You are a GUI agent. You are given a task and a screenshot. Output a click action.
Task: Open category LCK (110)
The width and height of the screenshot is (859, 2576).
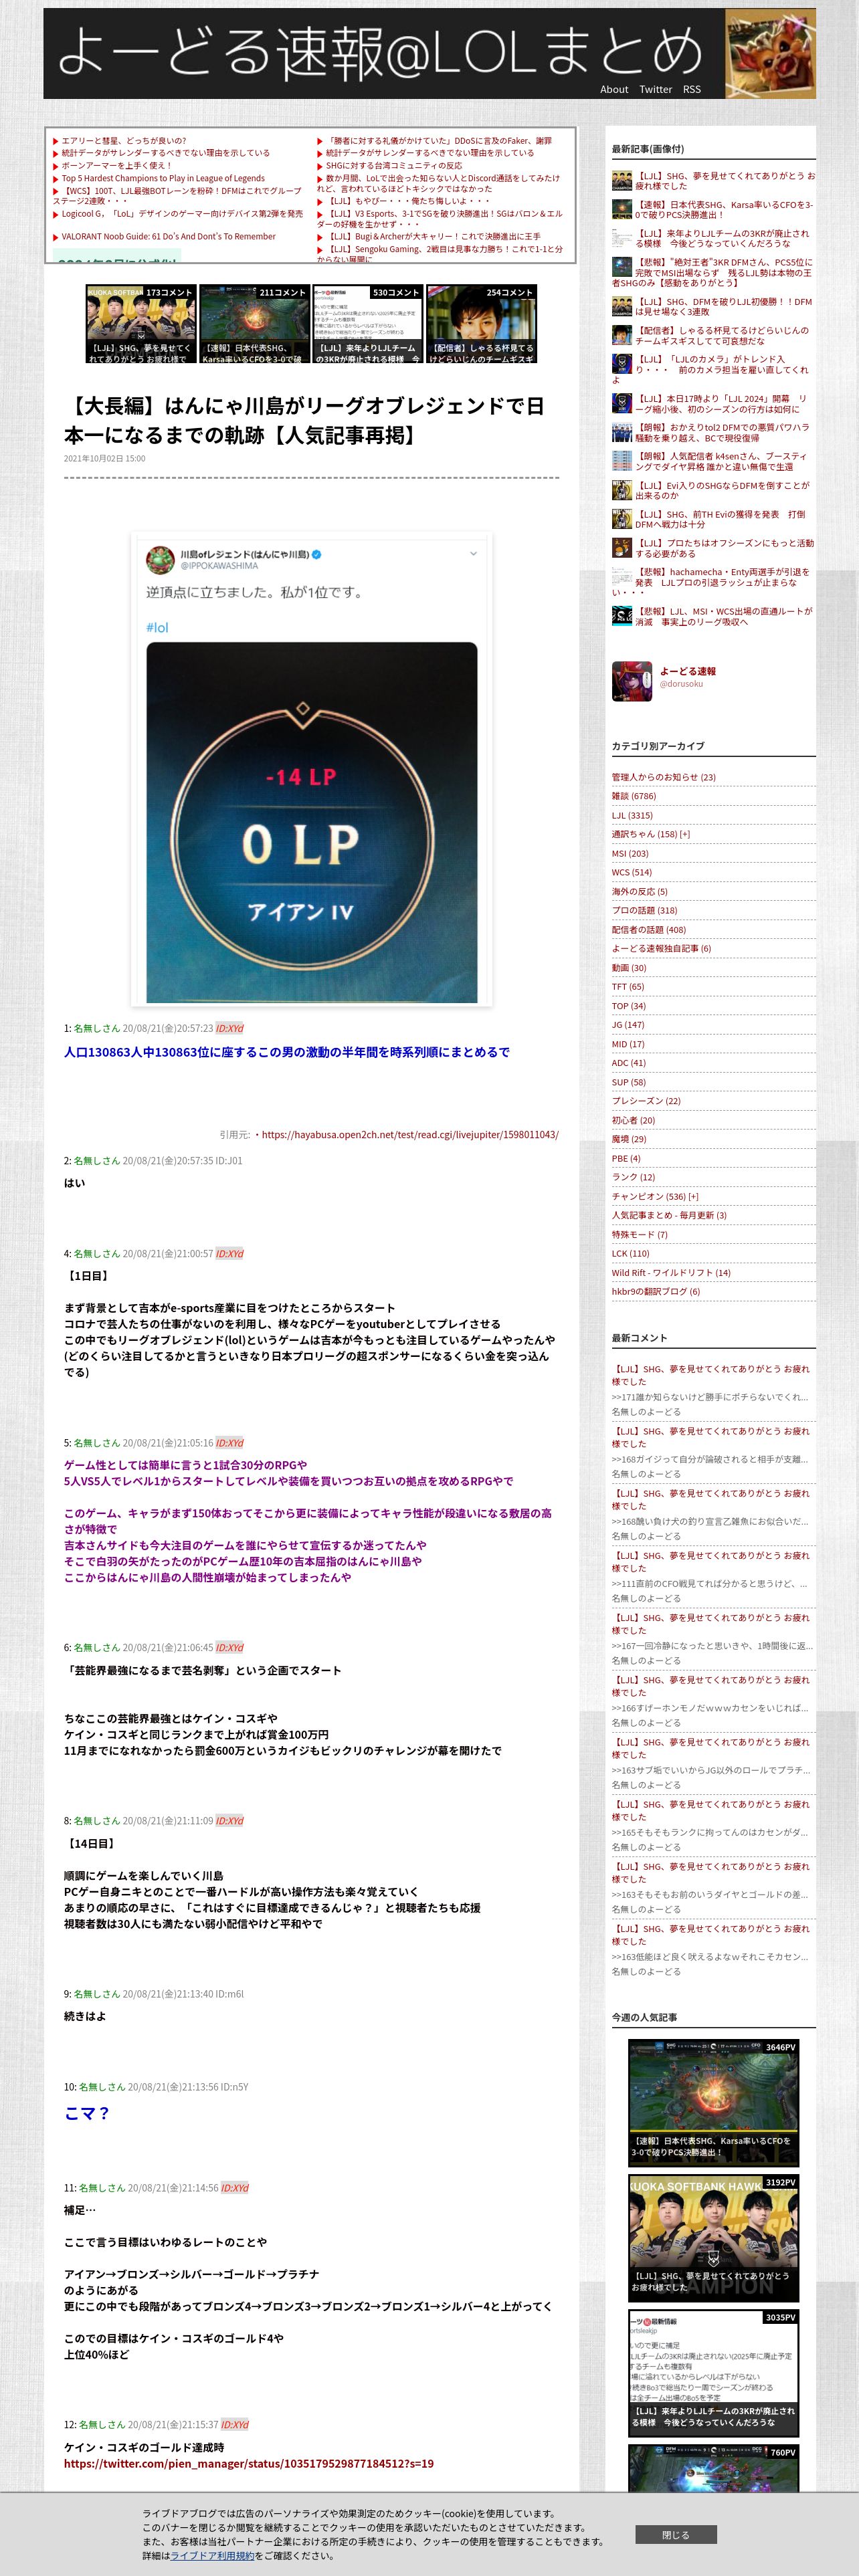click(630, 1253)
